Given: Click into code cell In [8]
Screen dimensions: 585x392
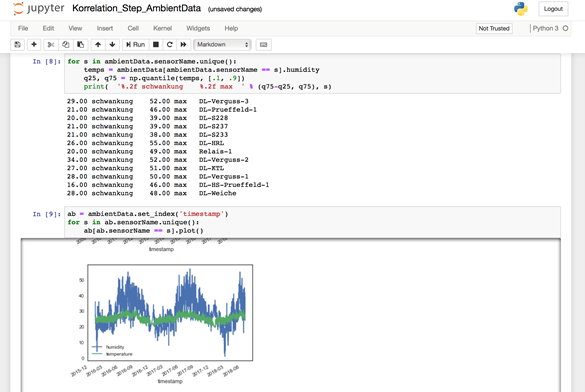Looking at the screenshot, I should tap(312, 74).
